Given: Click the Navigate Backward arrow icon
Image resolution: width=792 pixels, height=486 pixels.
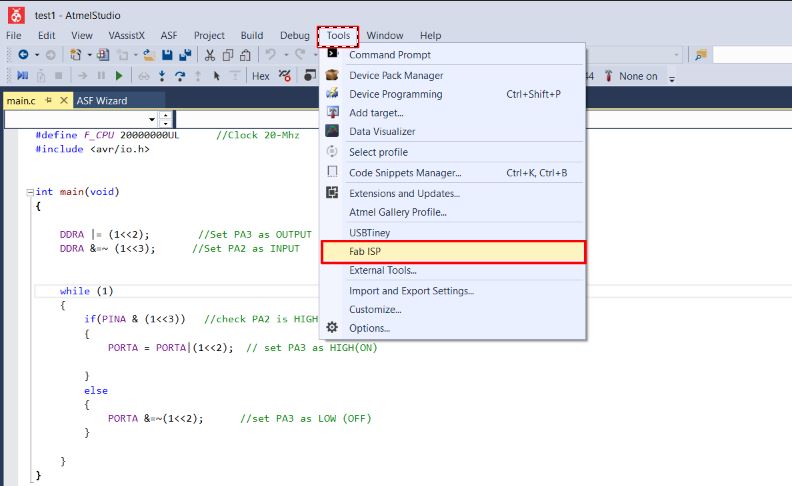Looking at the screenshot, I should pyautogui.click(x=23, y=55).
